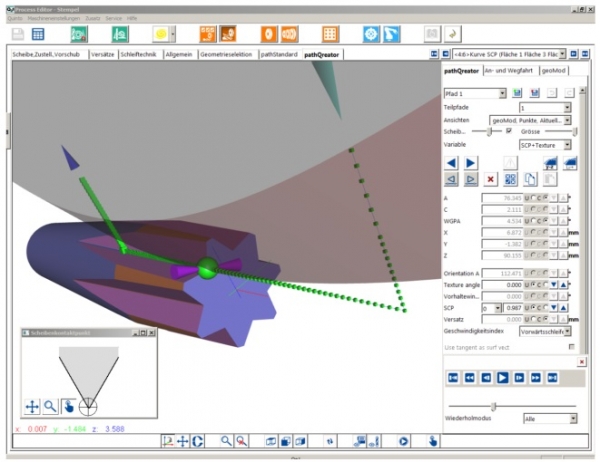
Task: Open the Pfad 1 dropdown
Action: (x=475, y=93)
